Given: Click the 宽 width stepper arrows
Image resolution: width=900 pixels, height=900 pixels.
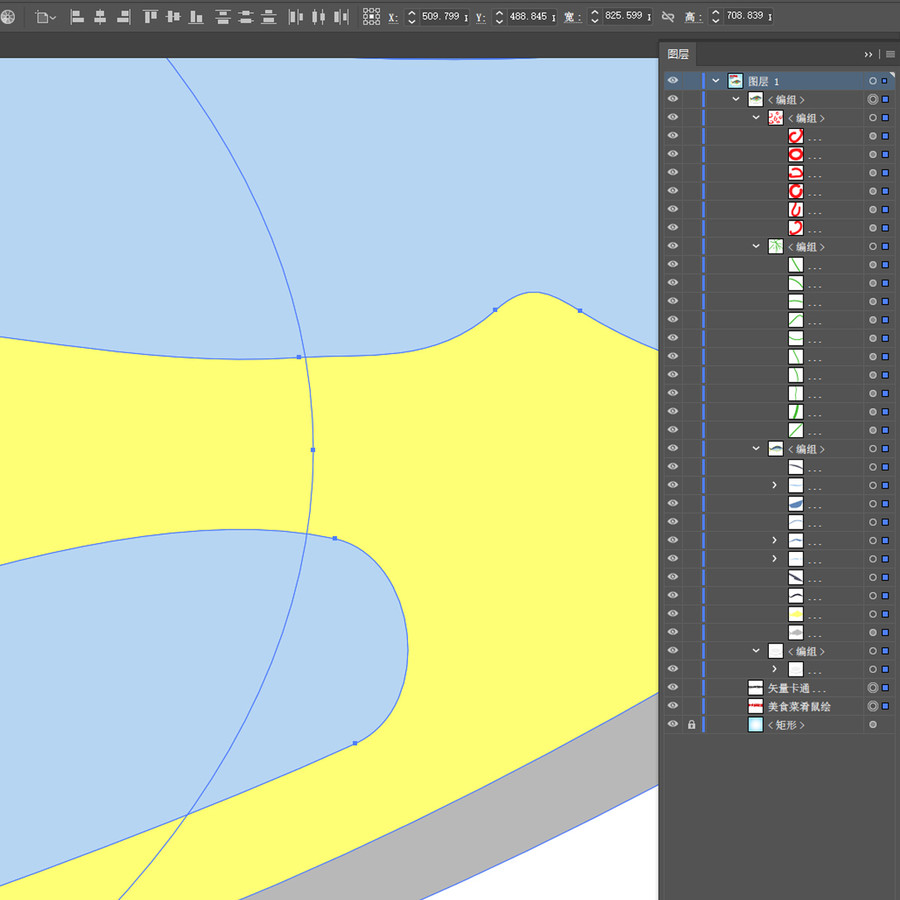Looking at the screenshot, I should click(x=595, y=17).
